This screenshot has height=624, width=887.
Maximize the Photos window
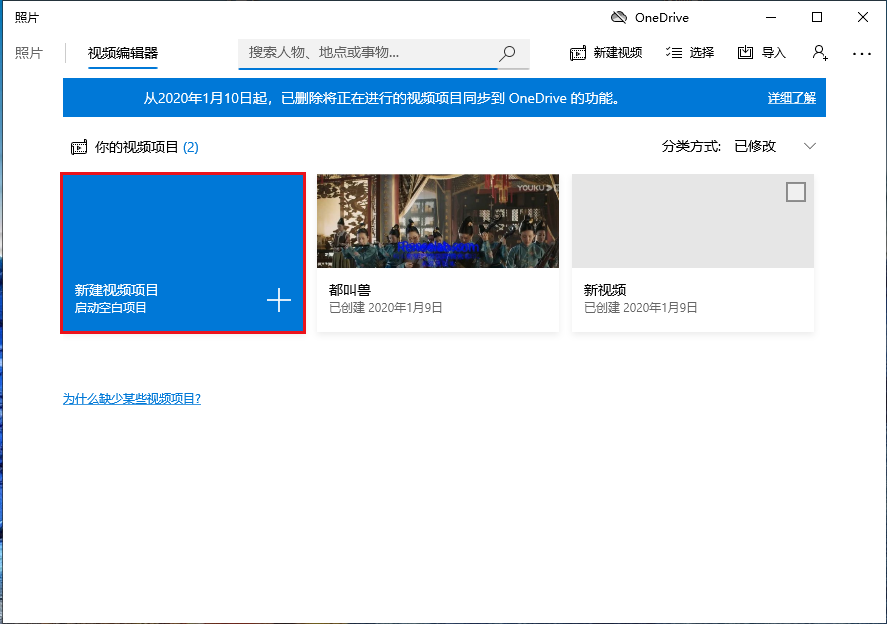pyautogui.click(x=817, y=17)
